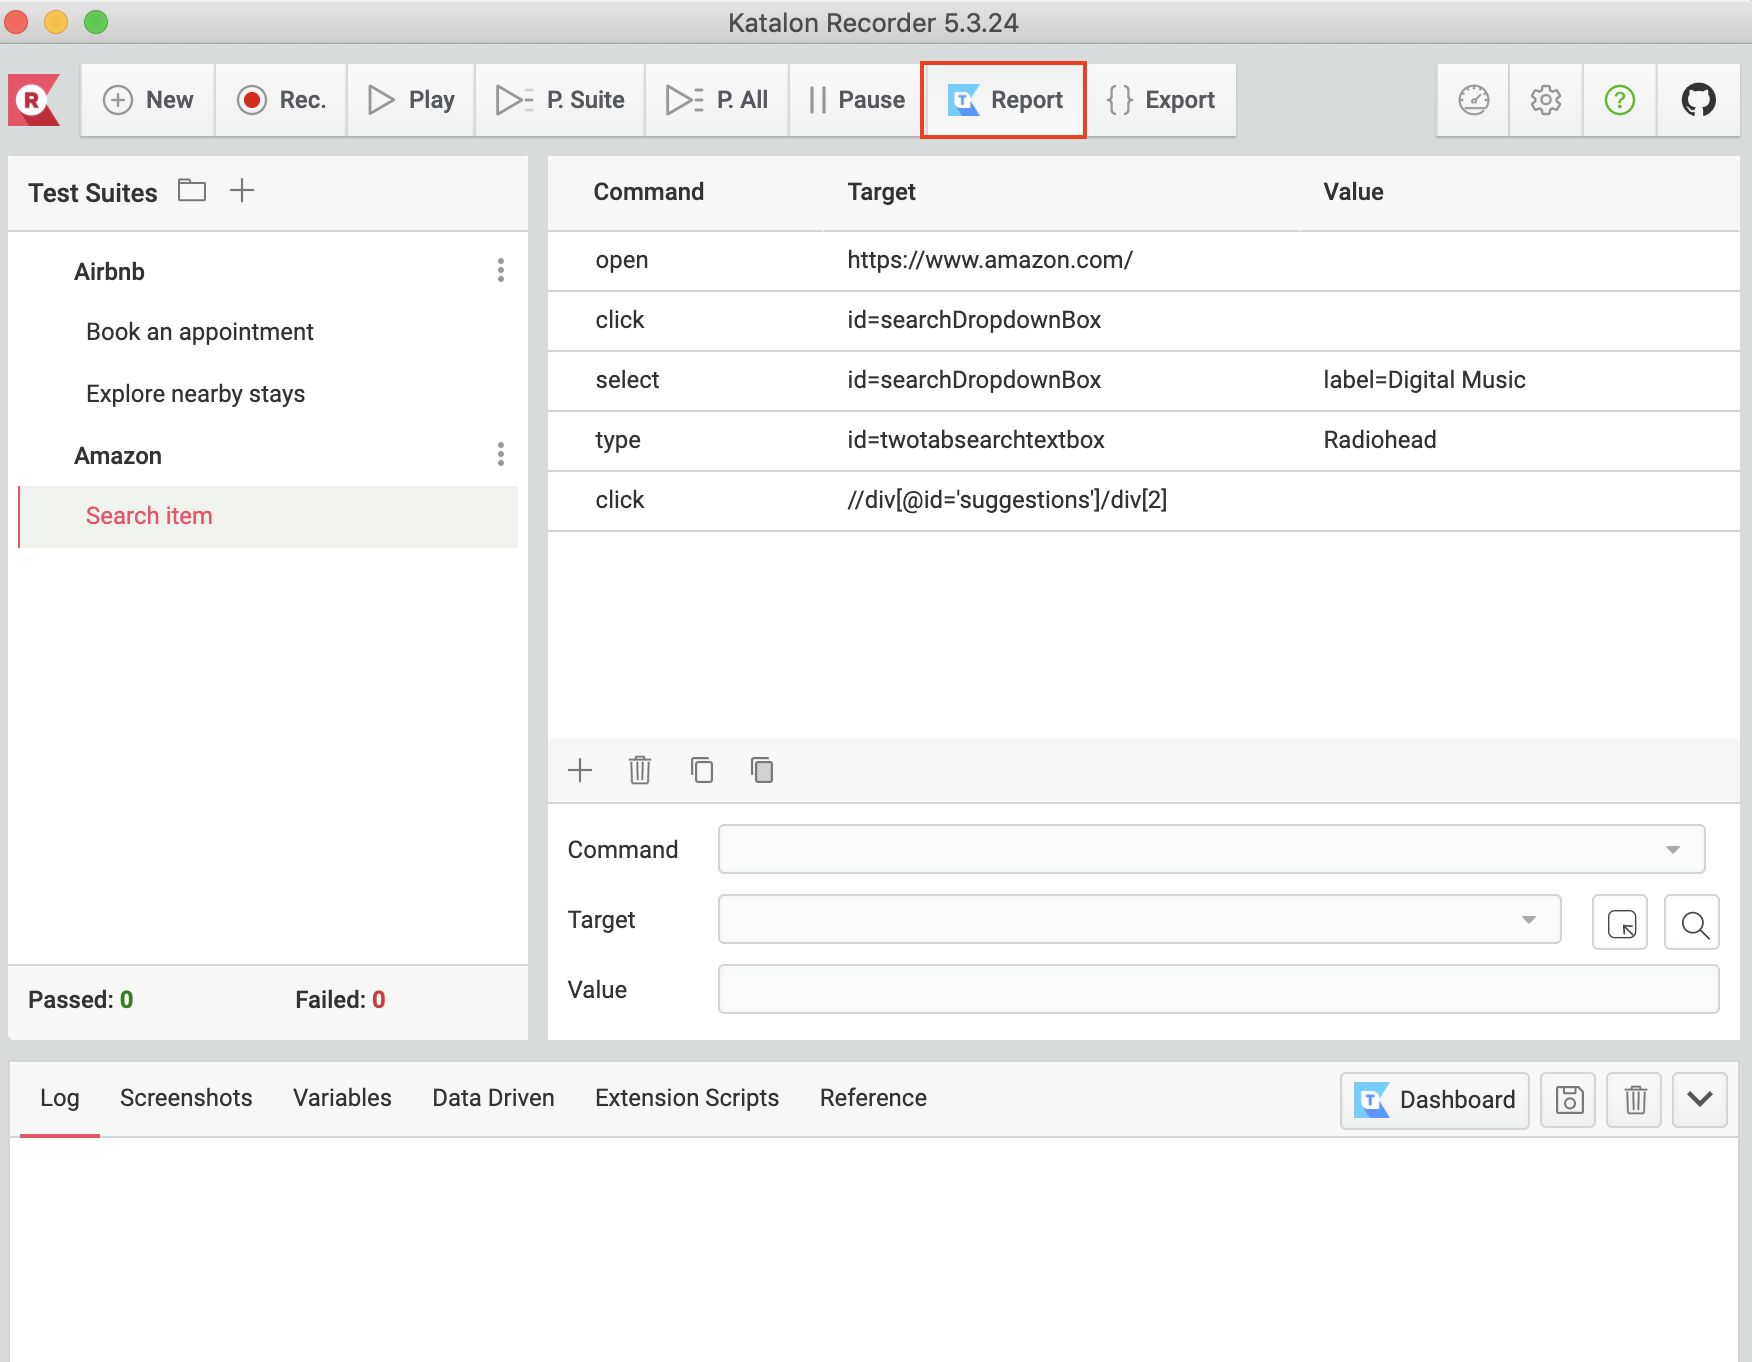Delete selected command trash icon

pyautogui.click(x=640, y=770)
